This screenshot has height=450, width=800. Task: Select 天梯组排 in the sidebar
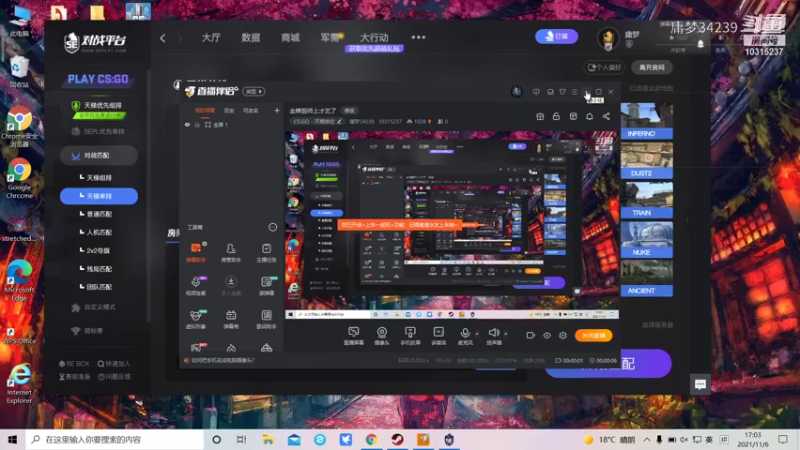(98, 178)
